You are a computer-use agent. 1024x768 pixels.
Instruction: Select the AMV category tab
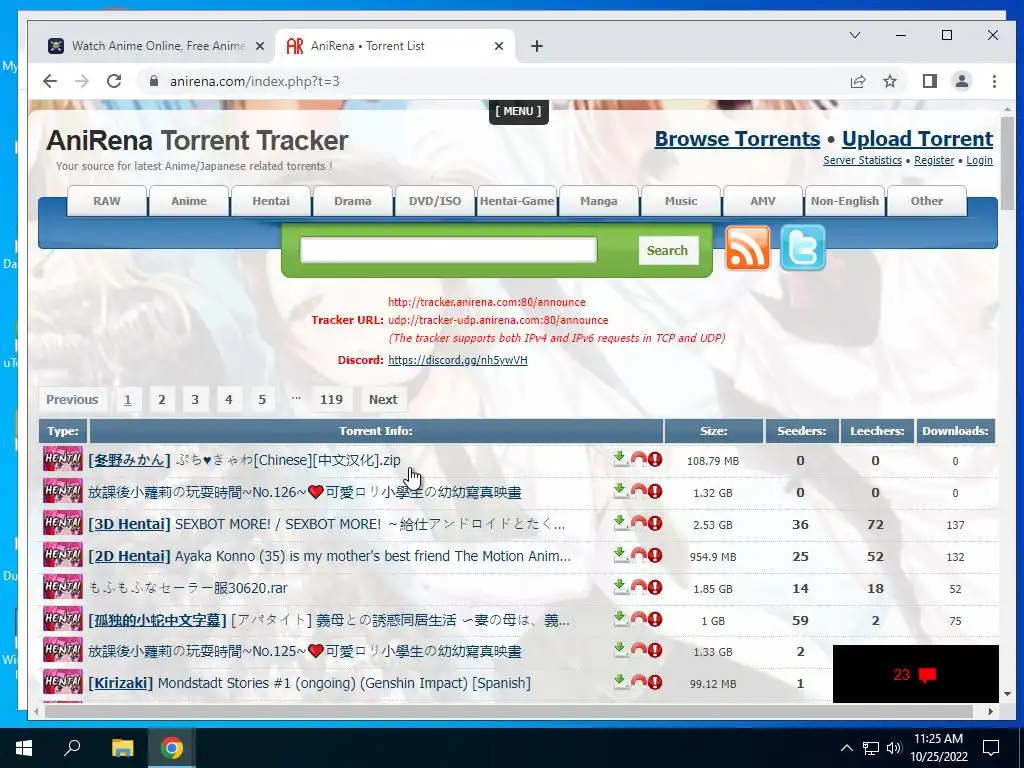(763, 201)
